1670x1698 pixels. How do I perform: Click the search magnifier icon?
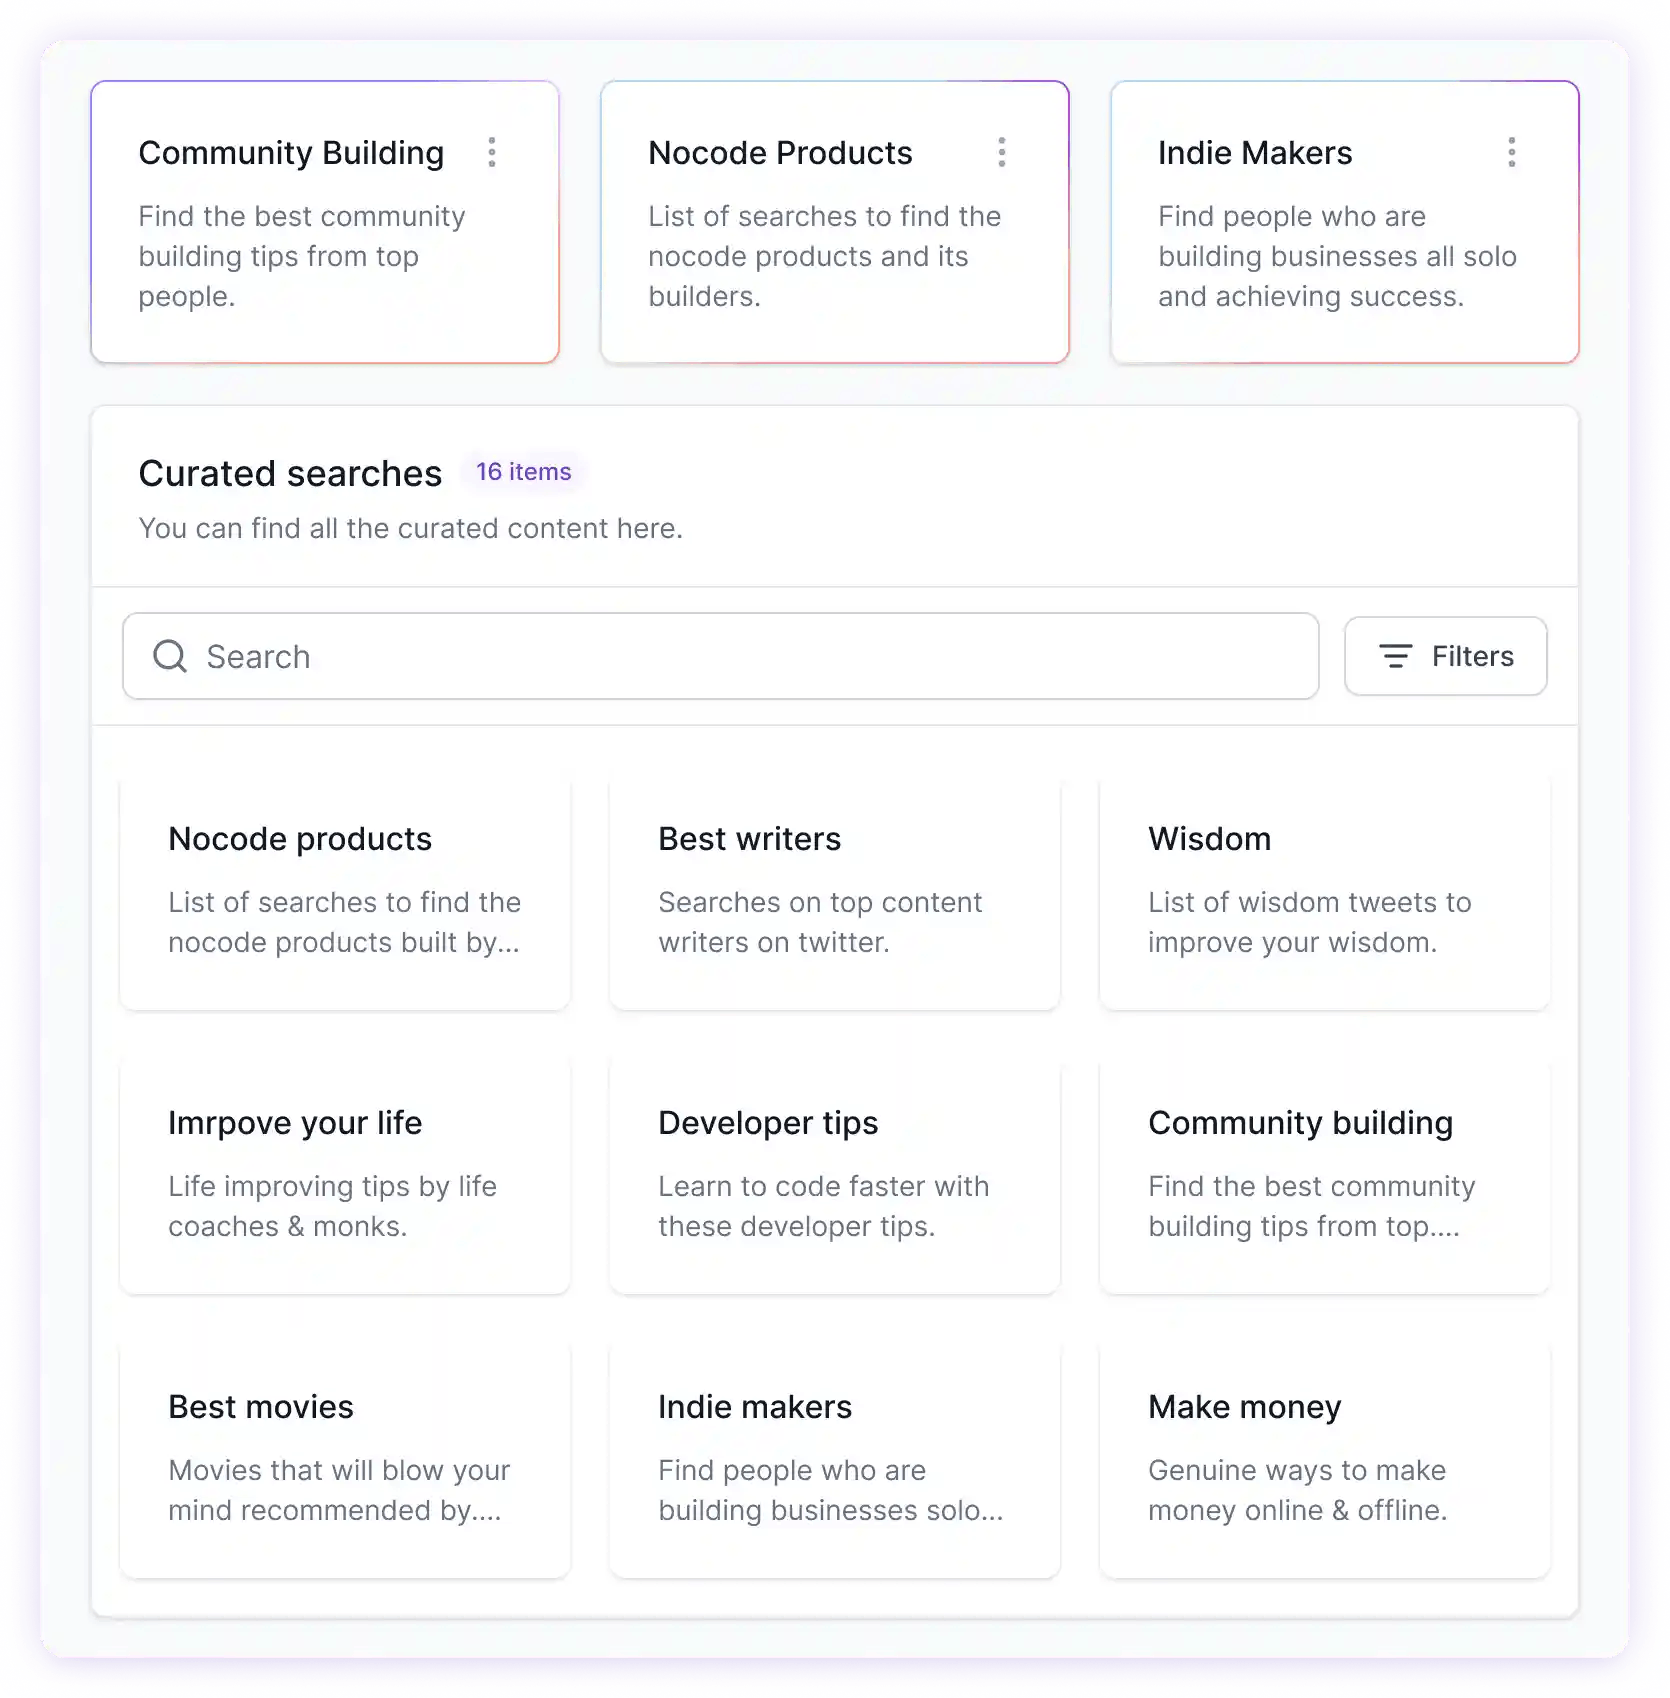click(170, 656)
